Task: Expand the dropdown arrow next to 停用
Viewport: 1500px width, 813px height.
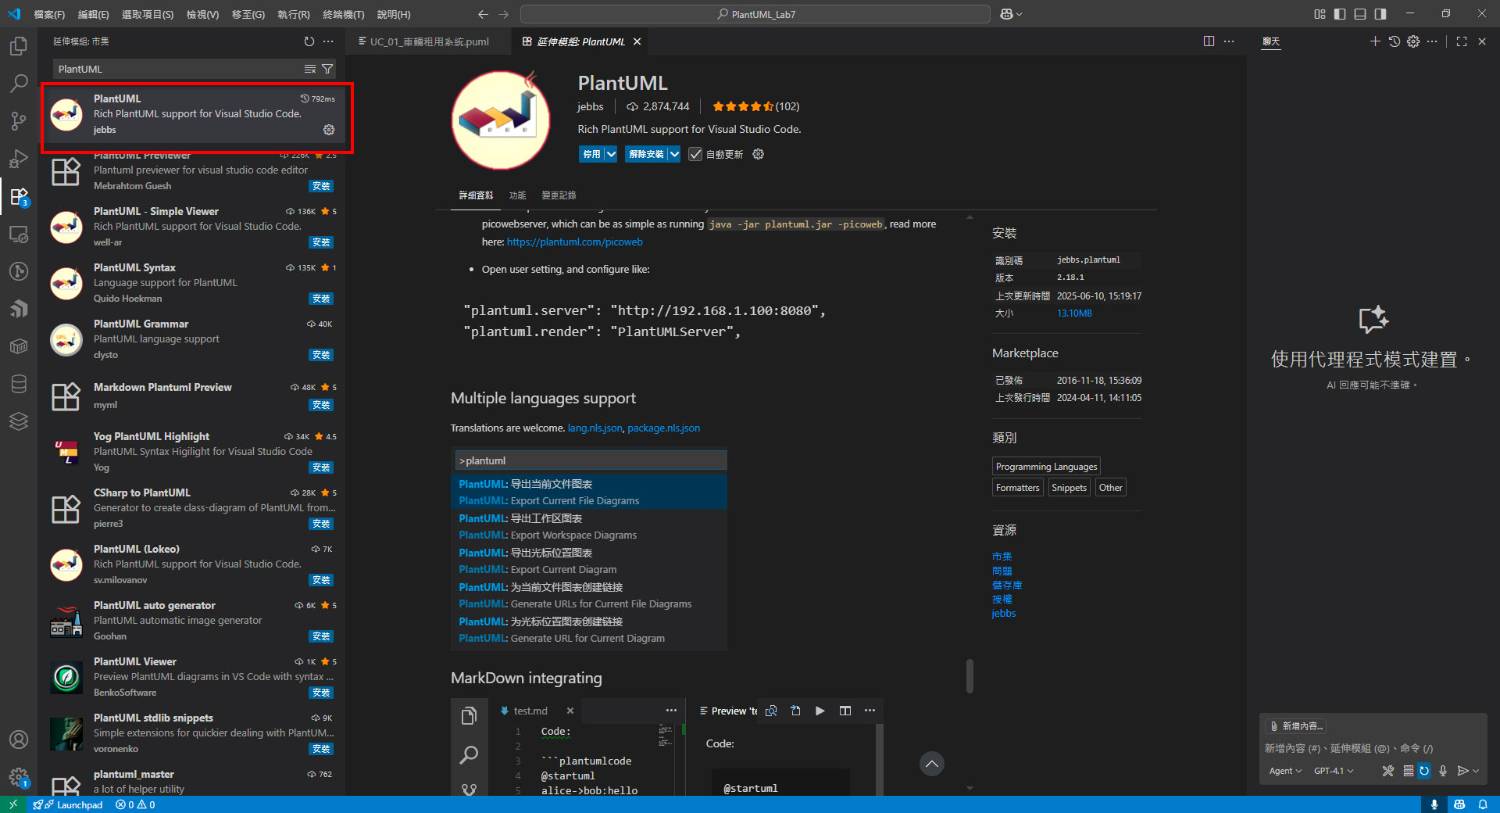Action: pyautogui.click(x=611, y=154)
